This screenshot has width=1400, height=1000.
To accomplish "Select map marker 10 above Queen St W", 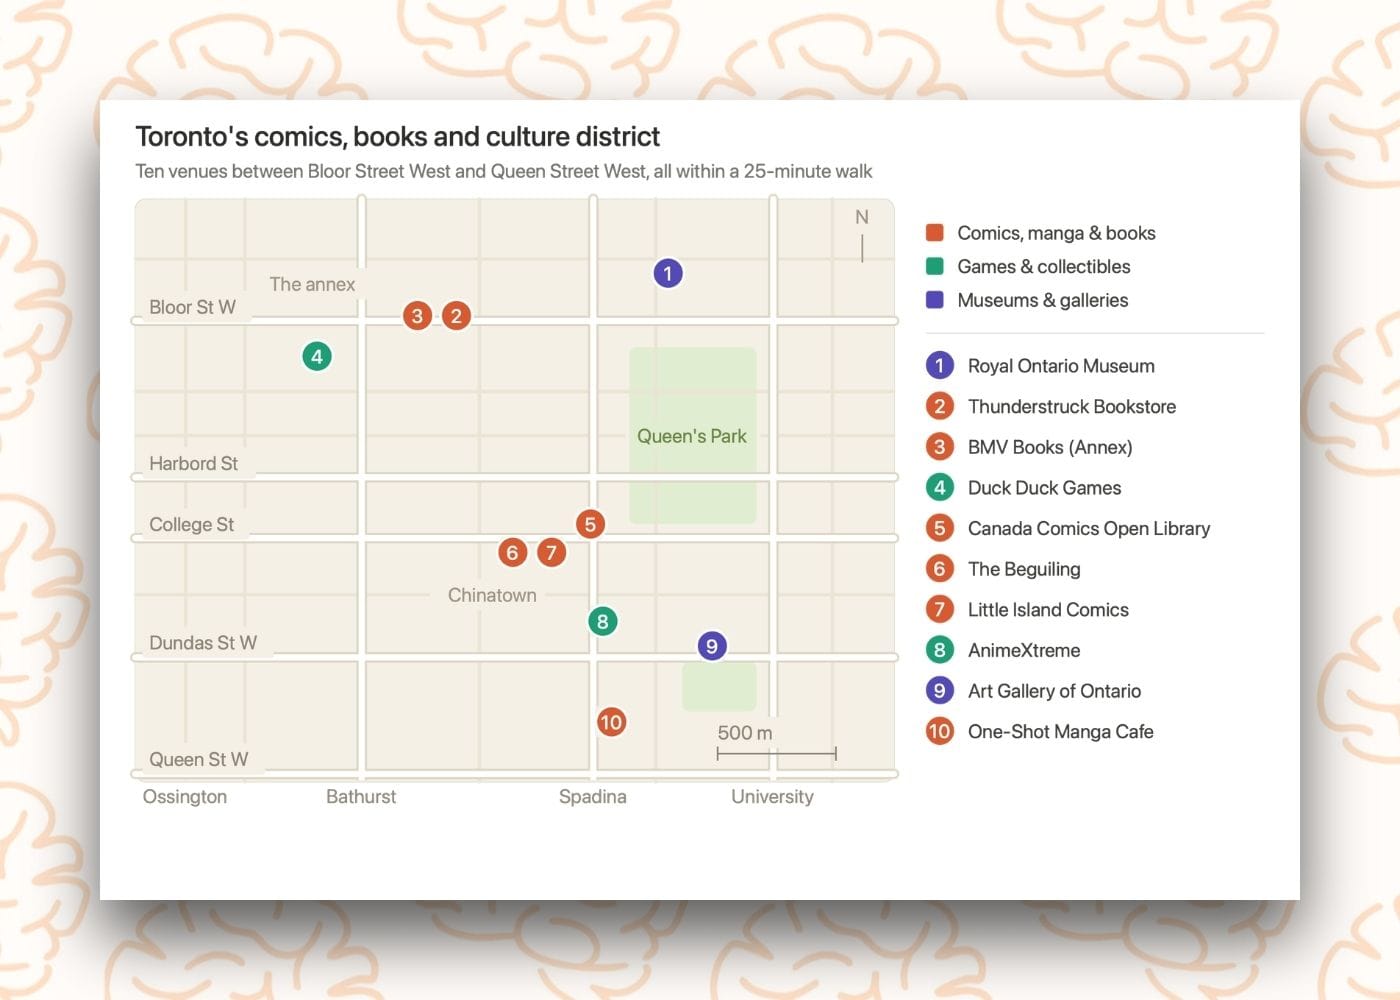I will pos(611,722).
